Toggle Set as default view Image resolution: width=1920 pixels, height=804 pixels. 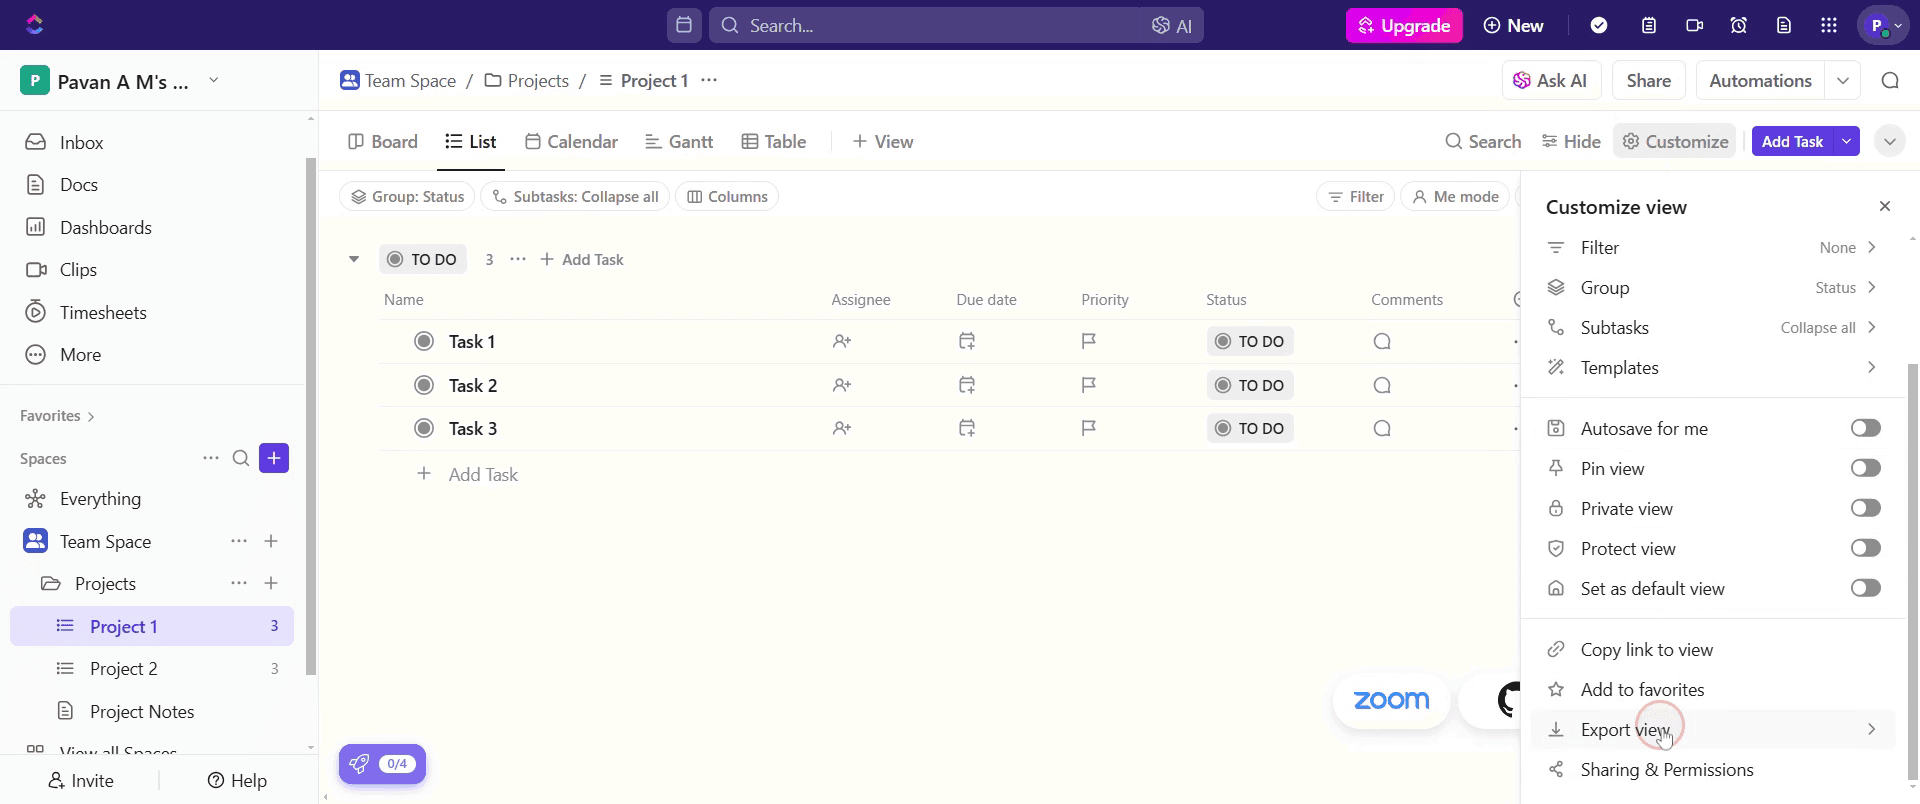pos(1865,588)
